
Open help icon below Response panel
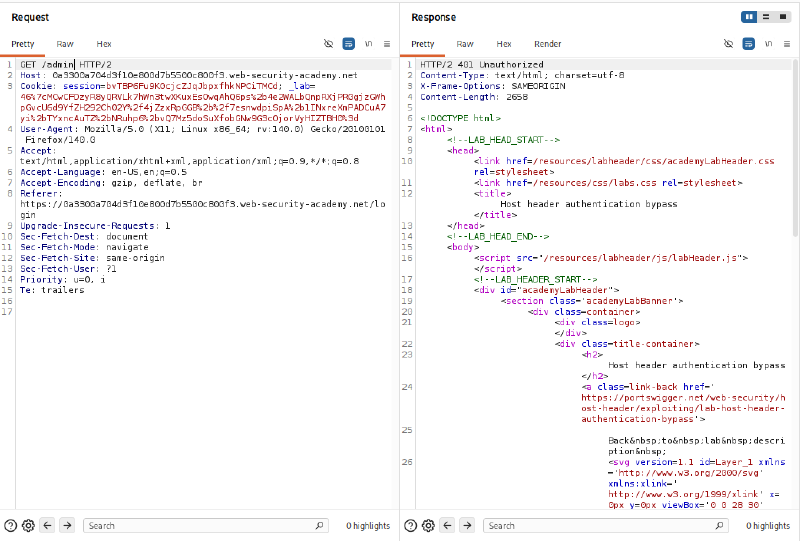pyautogui.click(x=410, y=526)
